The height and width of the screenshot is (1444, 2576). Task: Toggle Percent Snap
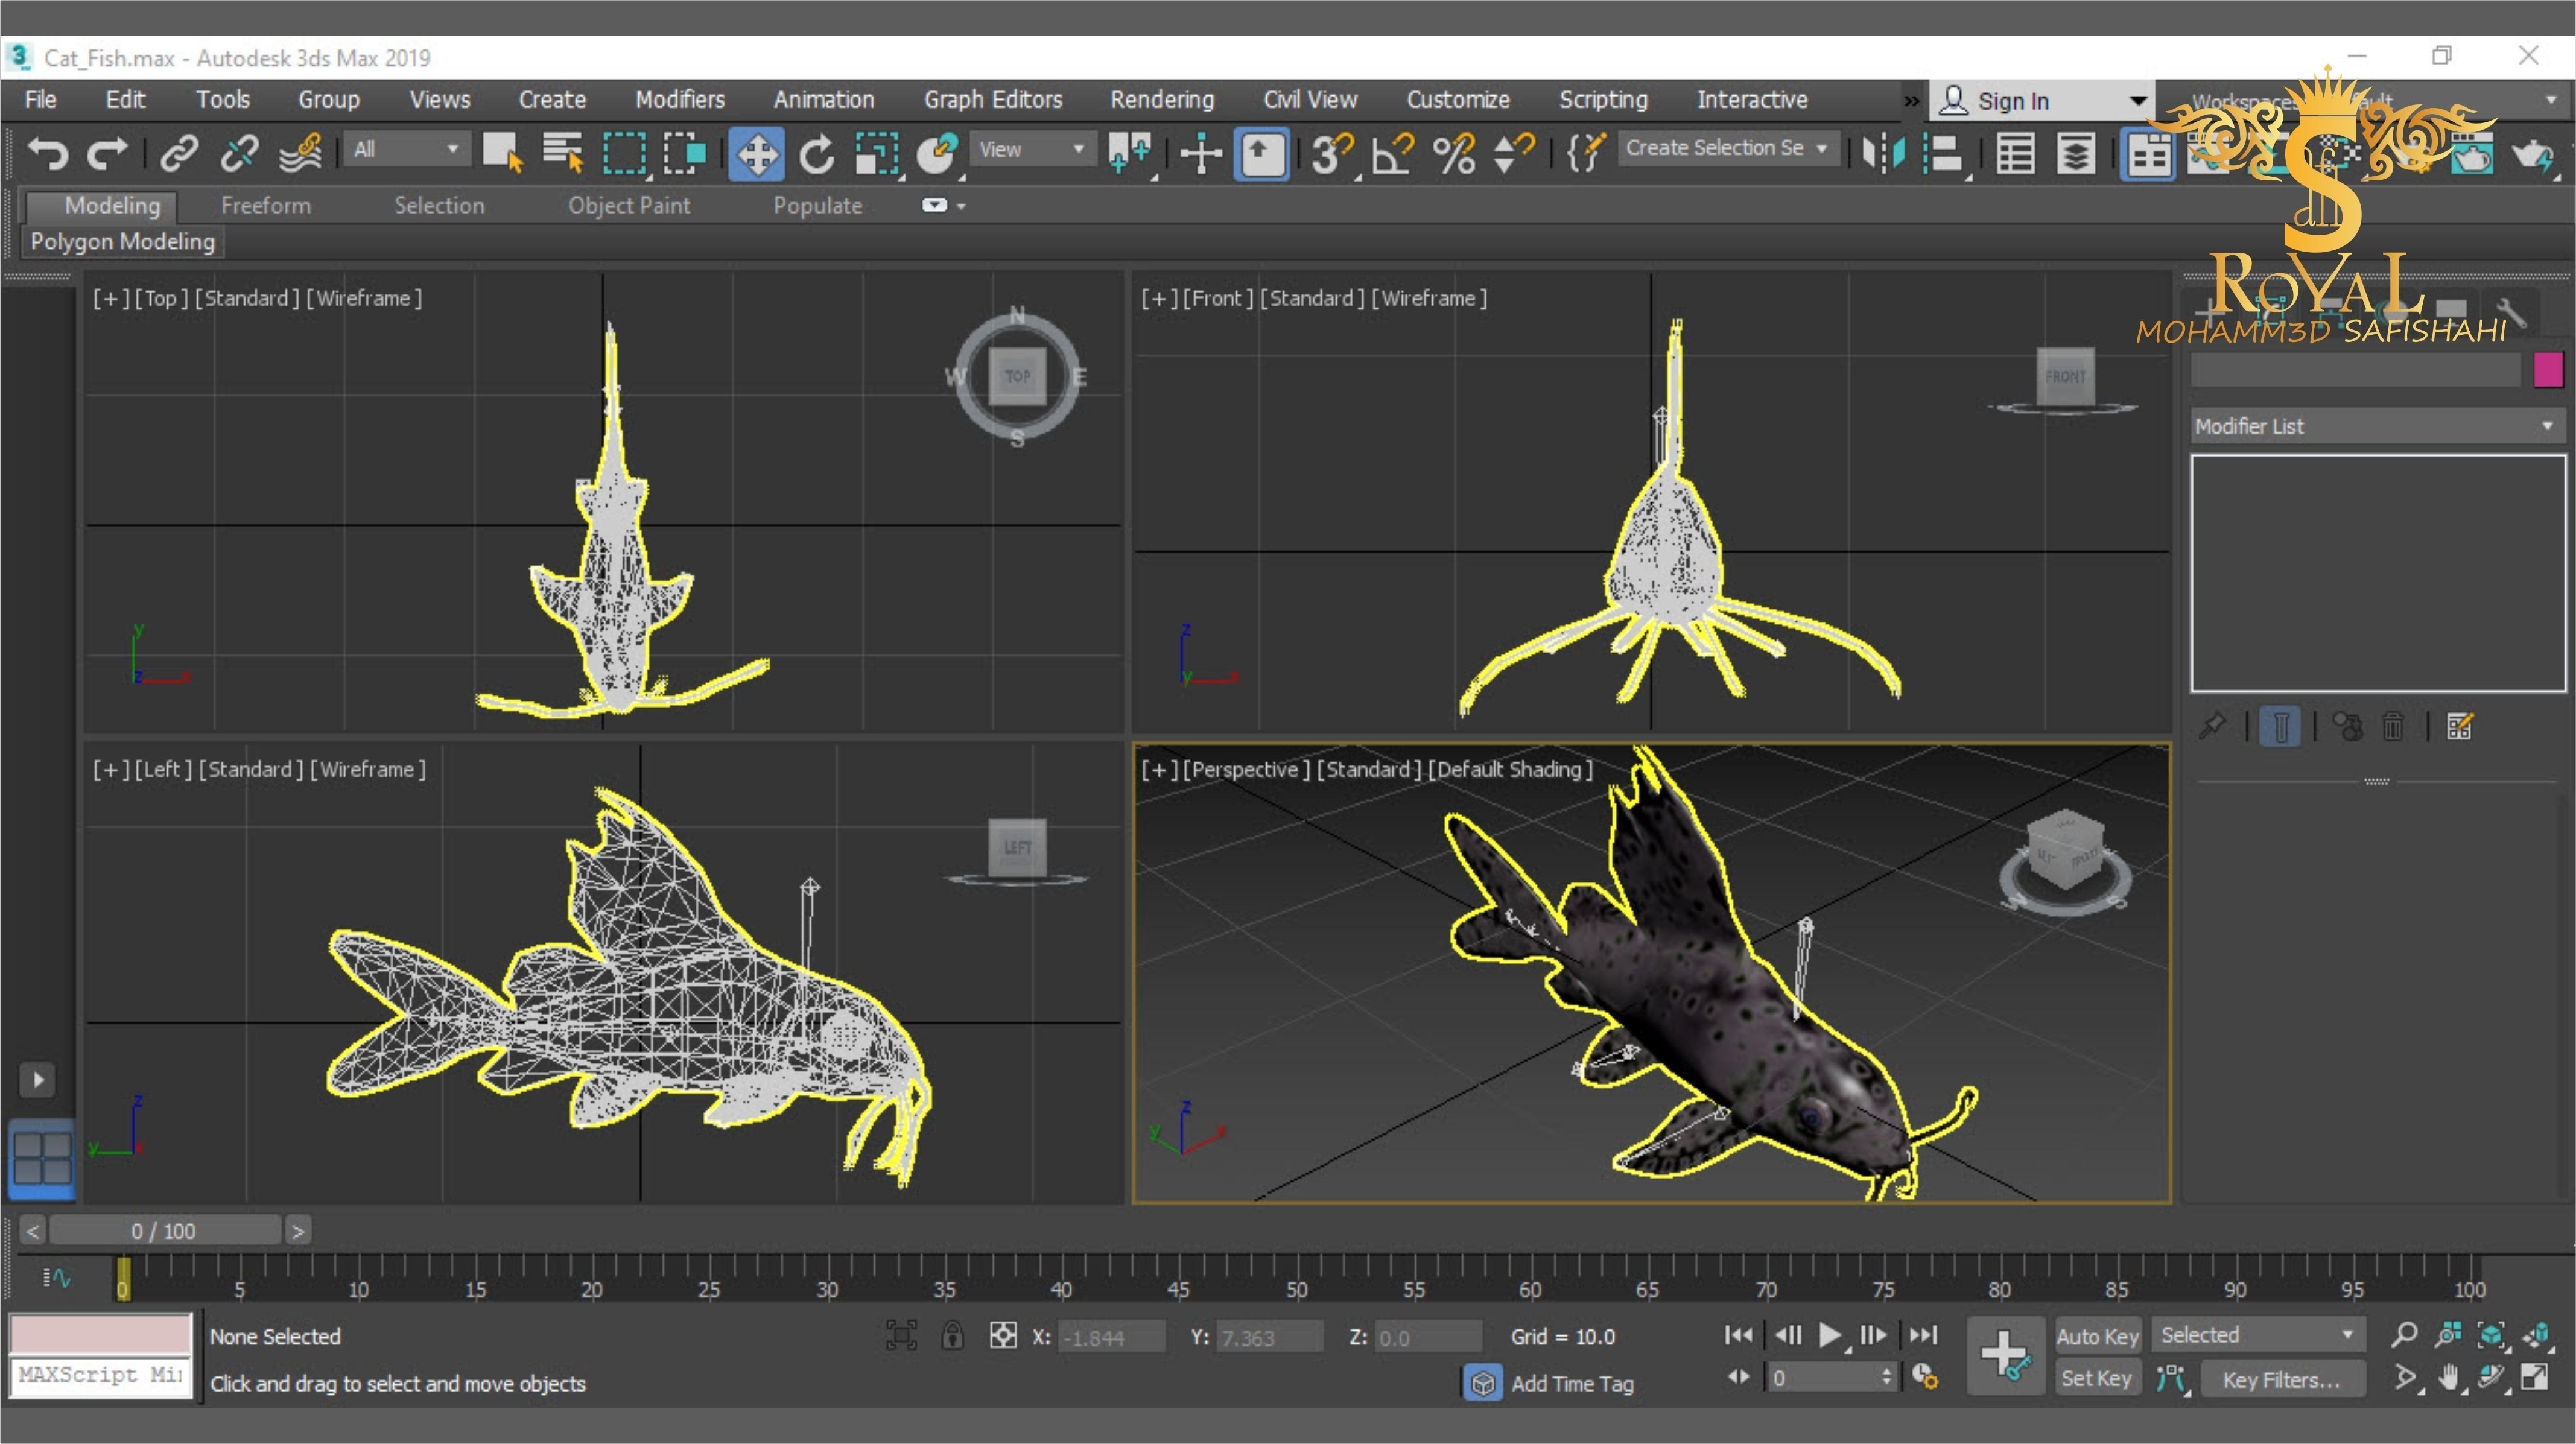pyautogui.click(x=1453, y=154)
